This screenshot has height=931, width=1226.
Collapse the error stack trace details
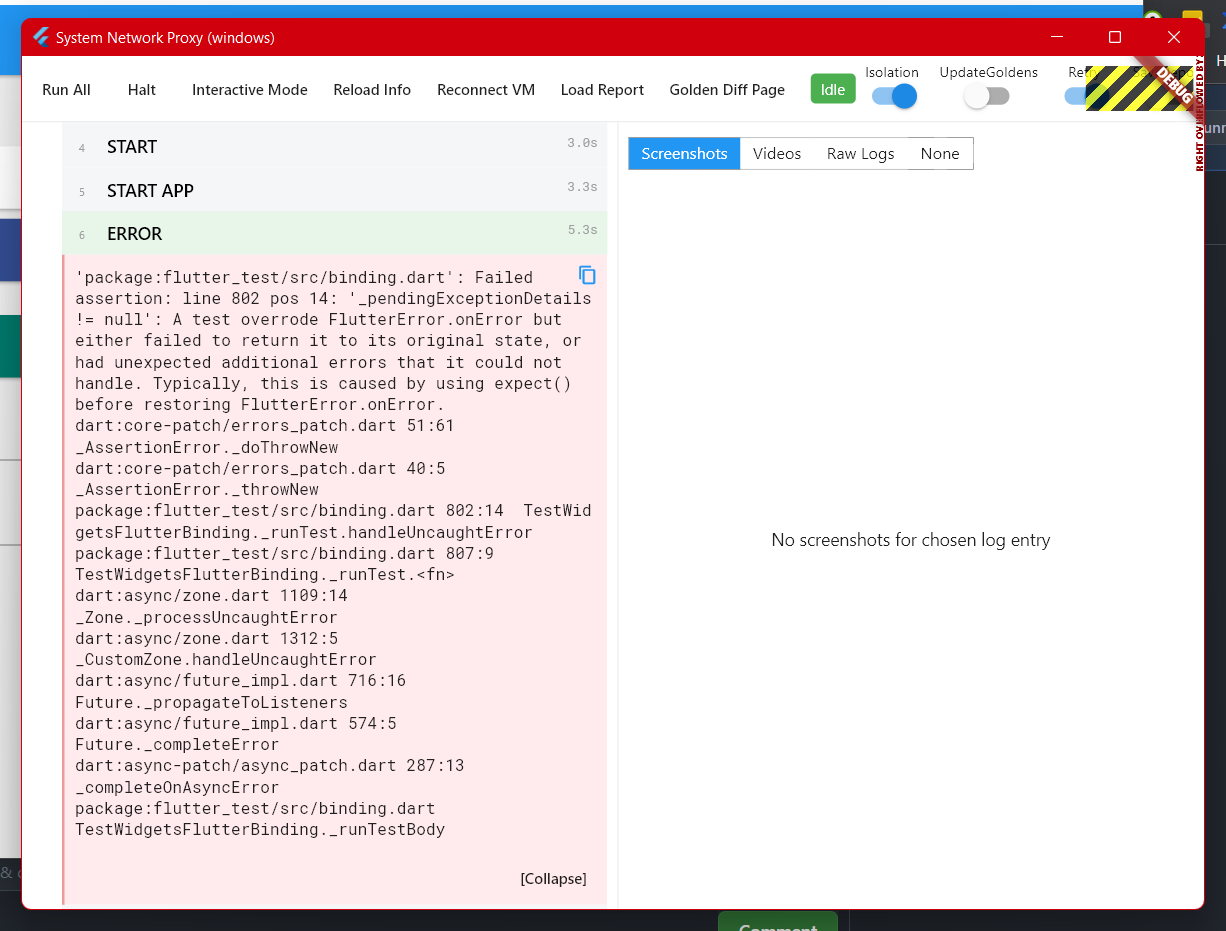(552, 878)
